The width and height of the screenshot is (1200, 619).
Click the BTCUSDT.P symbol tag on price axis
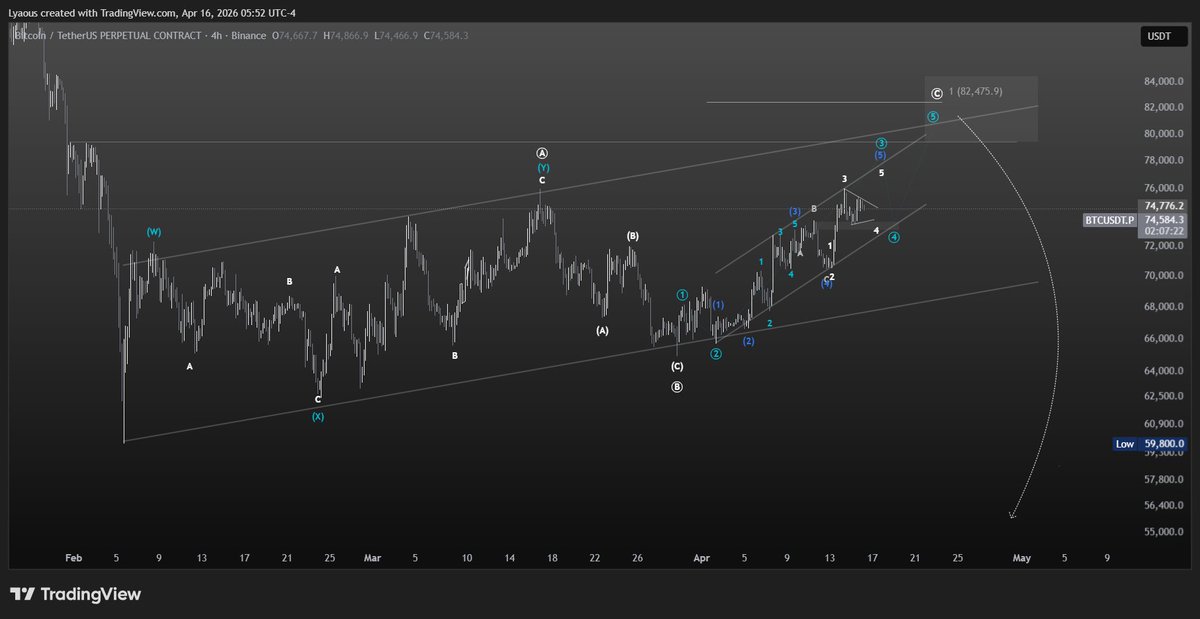pyautogui.click(x=1110, y=219)
